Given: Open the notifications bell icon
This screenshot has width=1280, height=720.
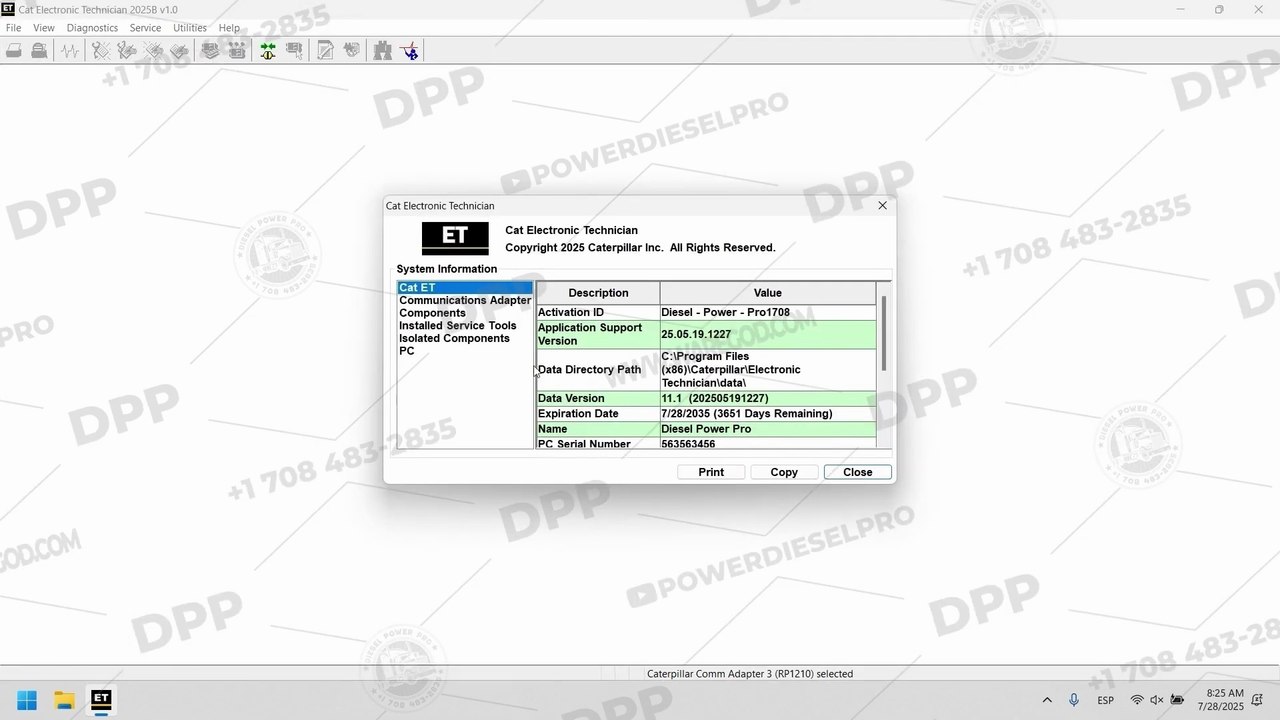Looking at the screenshot, I should [1259, 700].
